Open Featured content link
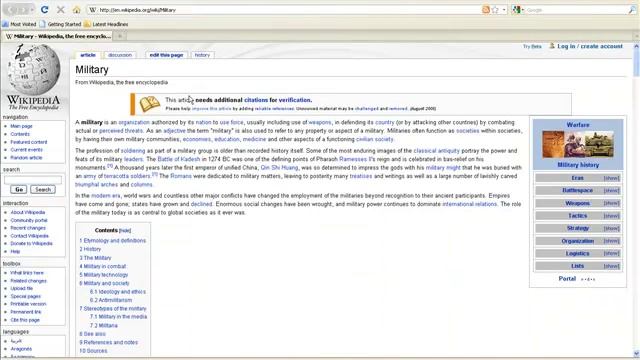The image size is (640, 360). pyautogui.click(x=29, y=142)
